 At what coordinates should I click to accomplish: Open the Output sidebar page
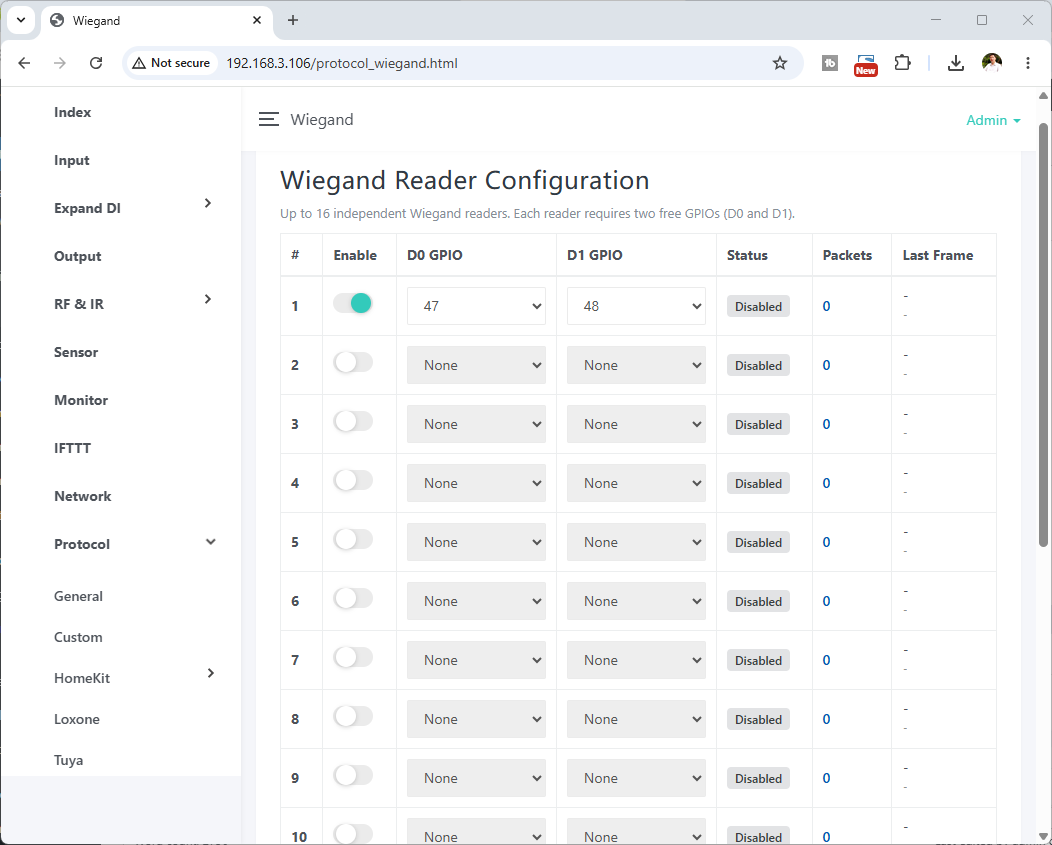(x=78, y=256)
